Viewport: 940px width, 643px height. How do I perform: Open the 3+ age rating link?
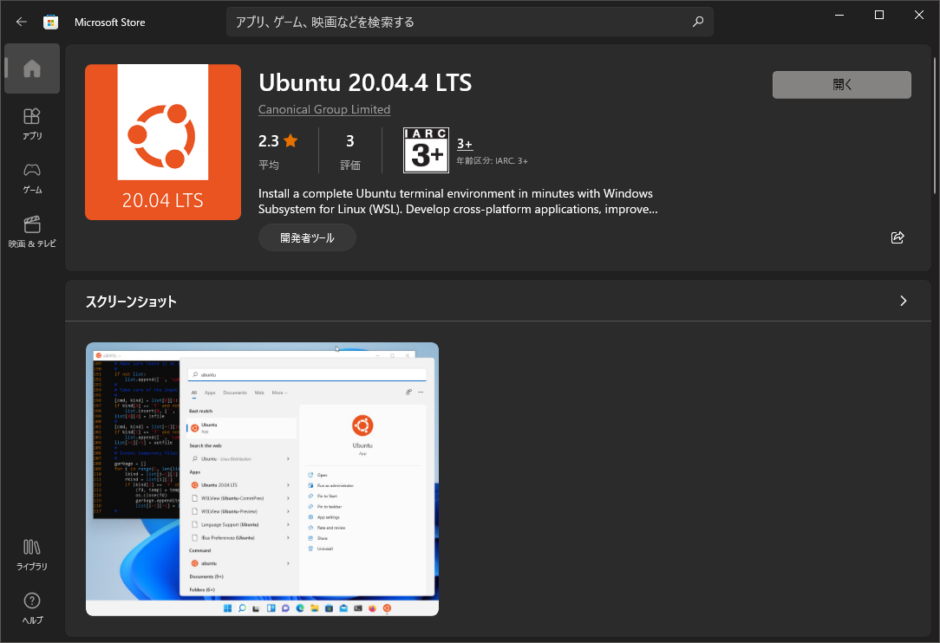(x=464, y=143)
